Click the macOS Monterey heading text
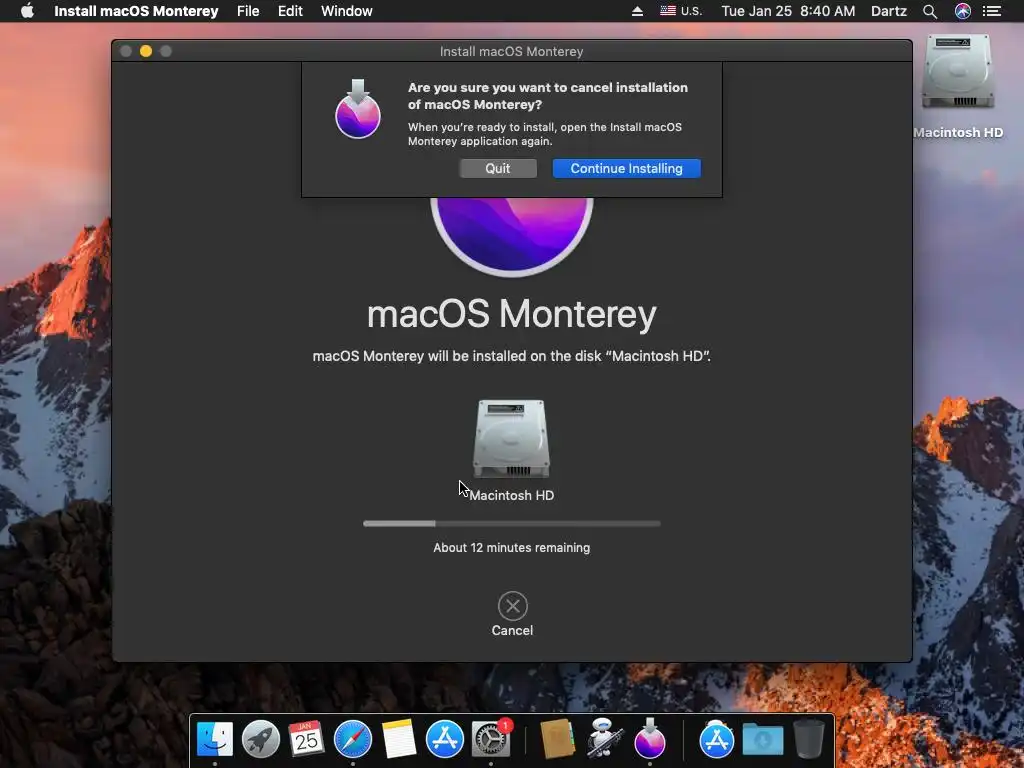This screenshot has width=1024, height=768. tap(511, 314)
